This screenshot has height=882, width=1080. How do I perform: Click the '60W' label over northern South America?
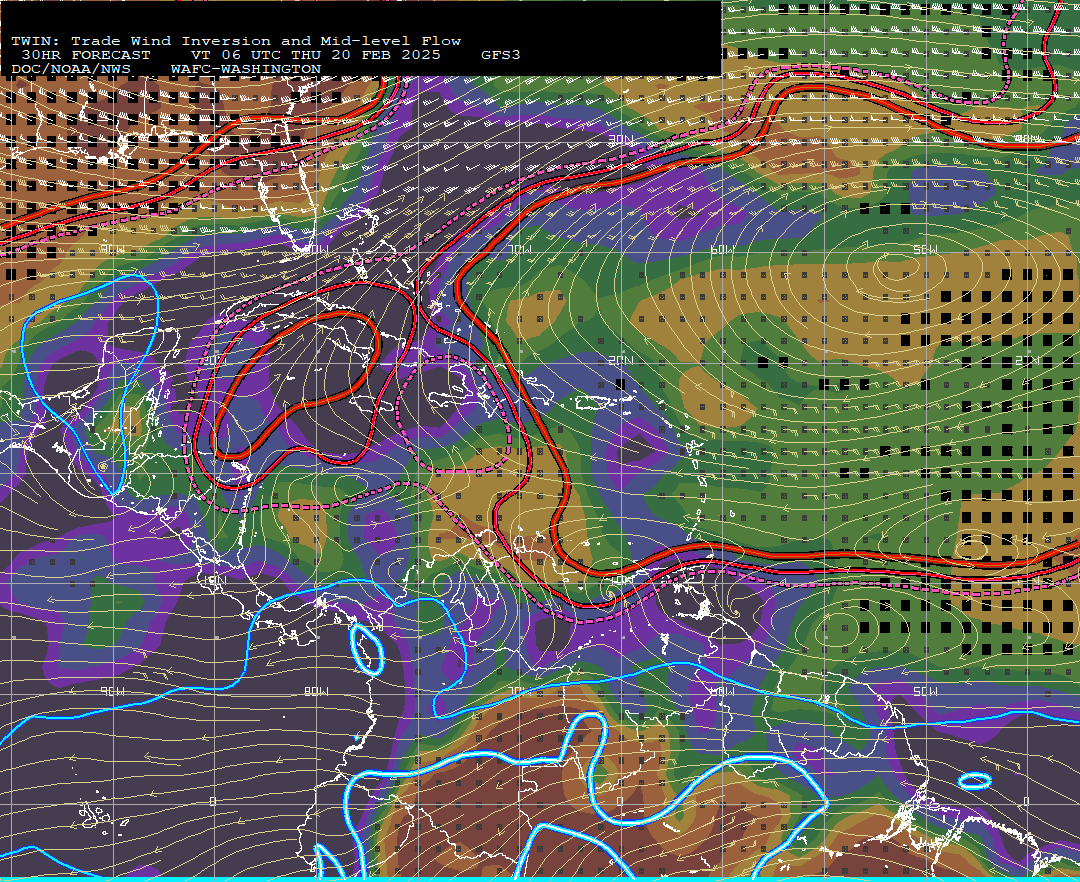[x=722, y=691]
